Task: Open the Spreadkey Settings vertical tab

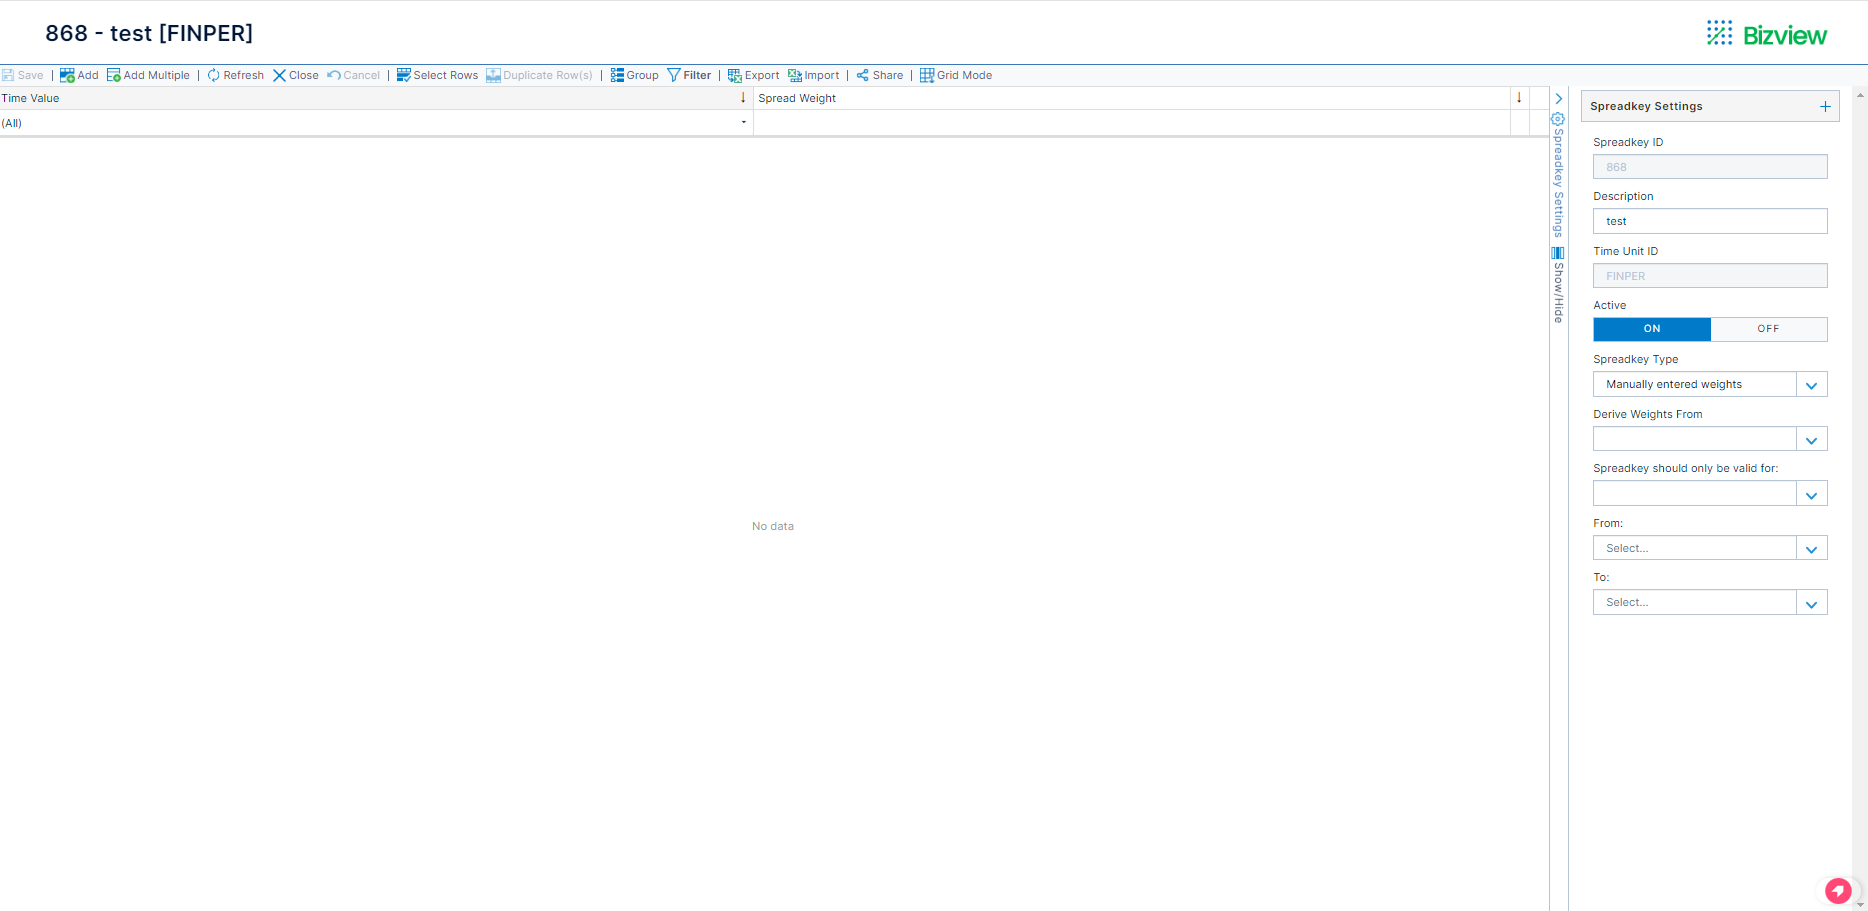Action: coord(1558,175)
